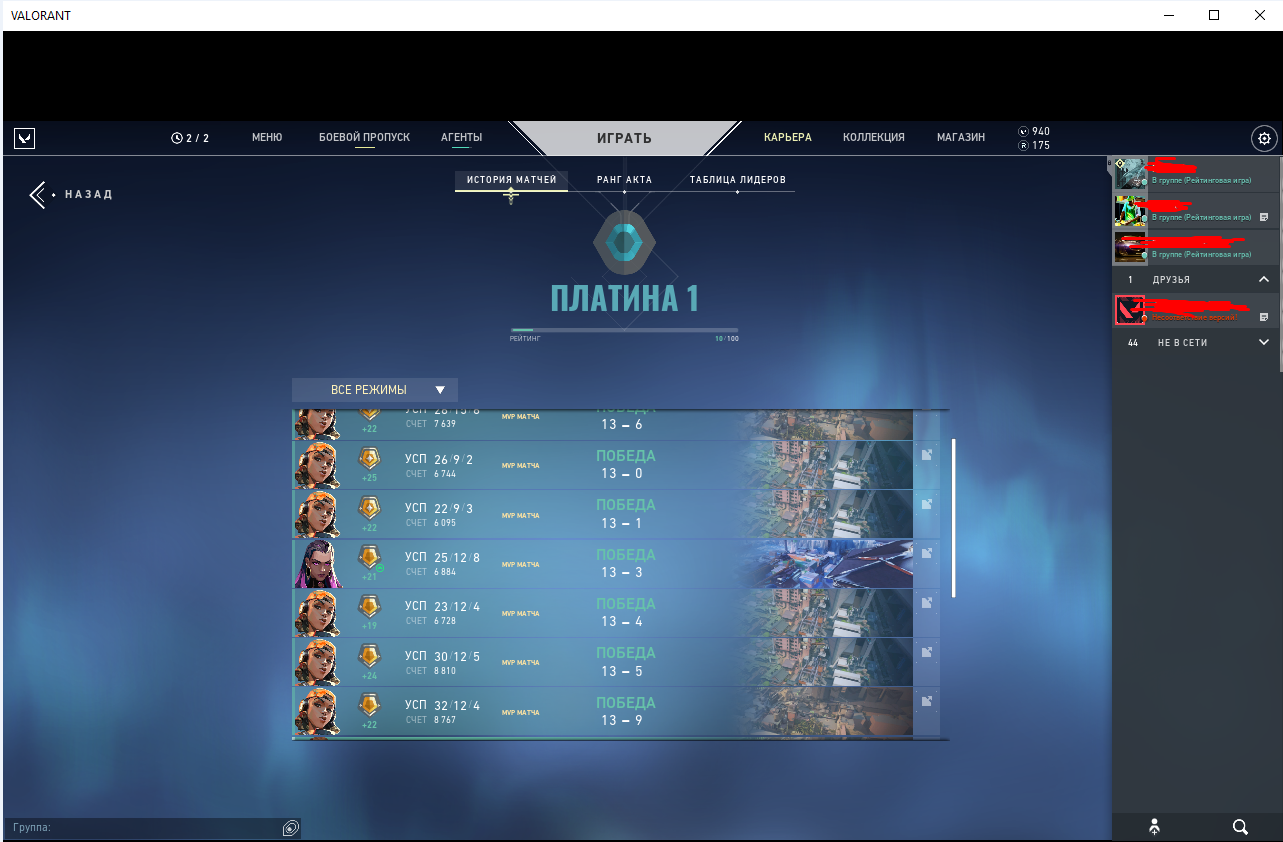Viewport: 1283px width, 842px height.
Task: Switch to the ТАБЛИЦА ЛИДЕРОВ tab
Action: [x=737, y=180]
